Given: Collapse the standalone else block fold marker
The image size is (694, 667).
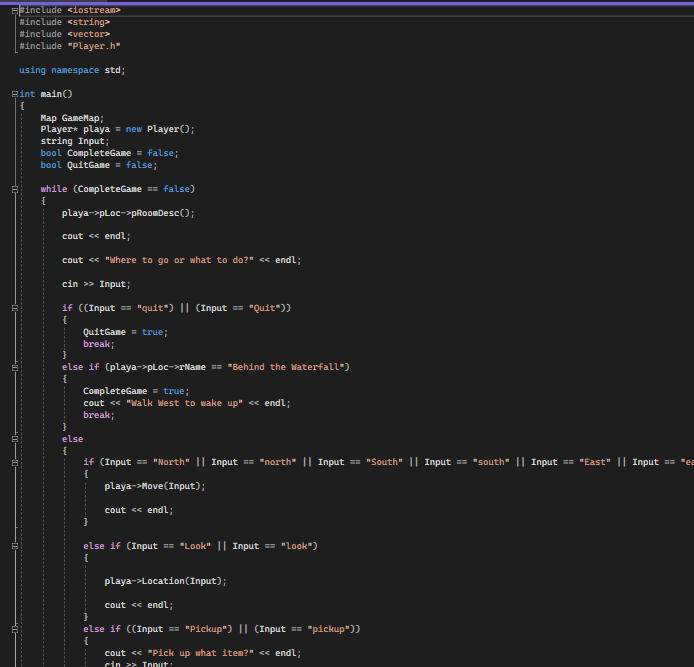Looking at the screenshot, I should (x=15, y=439).
